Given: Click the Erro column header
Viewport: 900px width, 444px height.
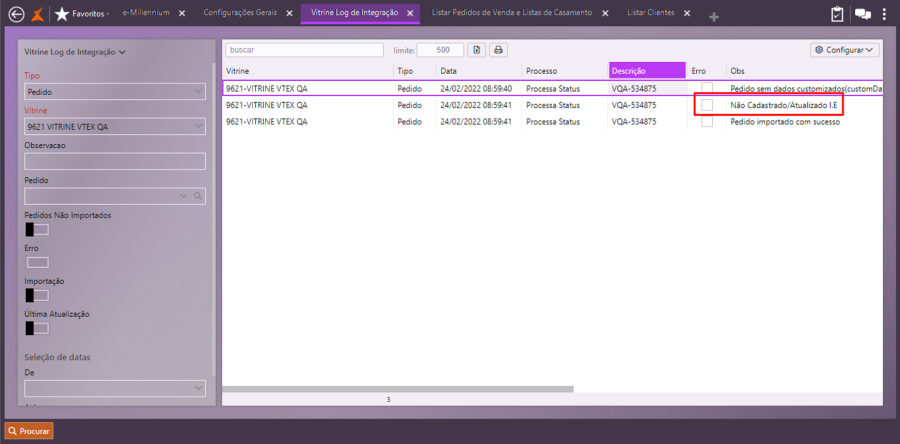Looking at the screenshot, I should pos(707,71).
